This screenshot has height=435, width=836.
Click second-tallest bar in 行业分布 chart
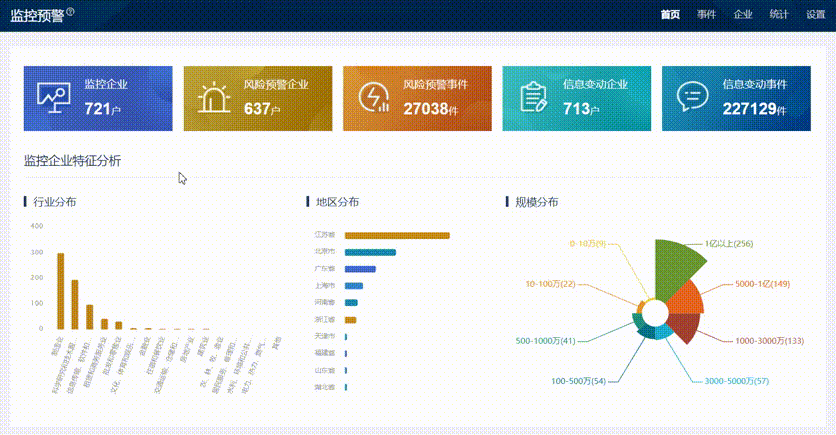[75, 304]
